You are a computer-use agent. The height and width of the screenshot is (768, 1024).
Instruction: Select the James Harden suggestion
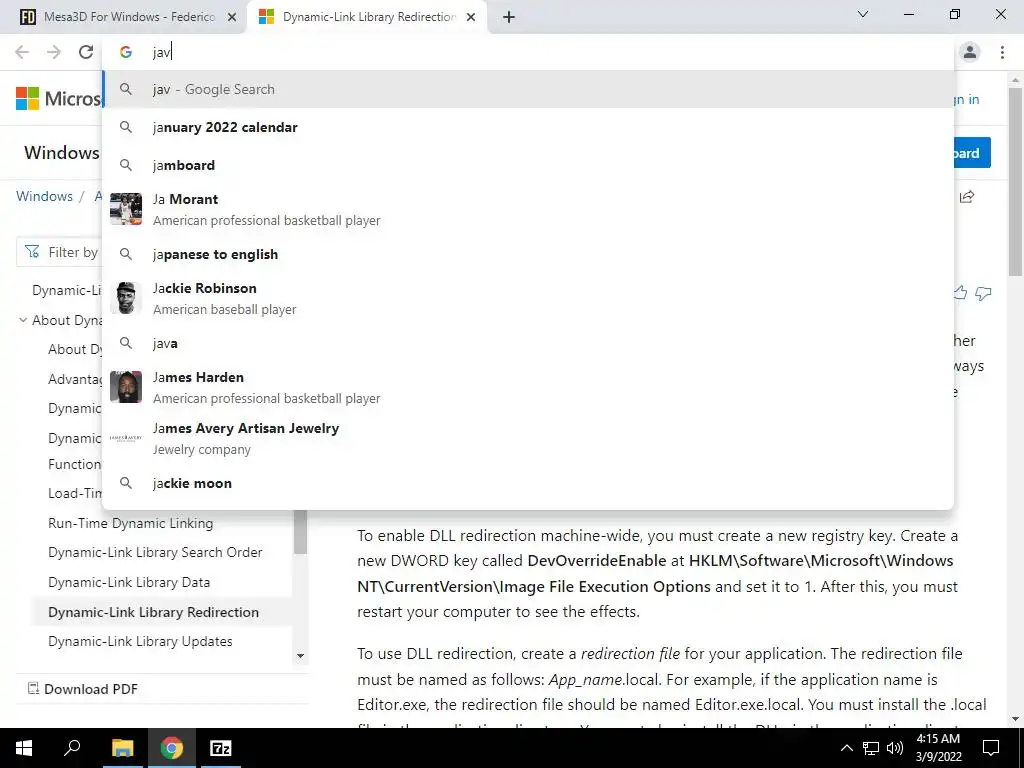(x=528, y=387)
